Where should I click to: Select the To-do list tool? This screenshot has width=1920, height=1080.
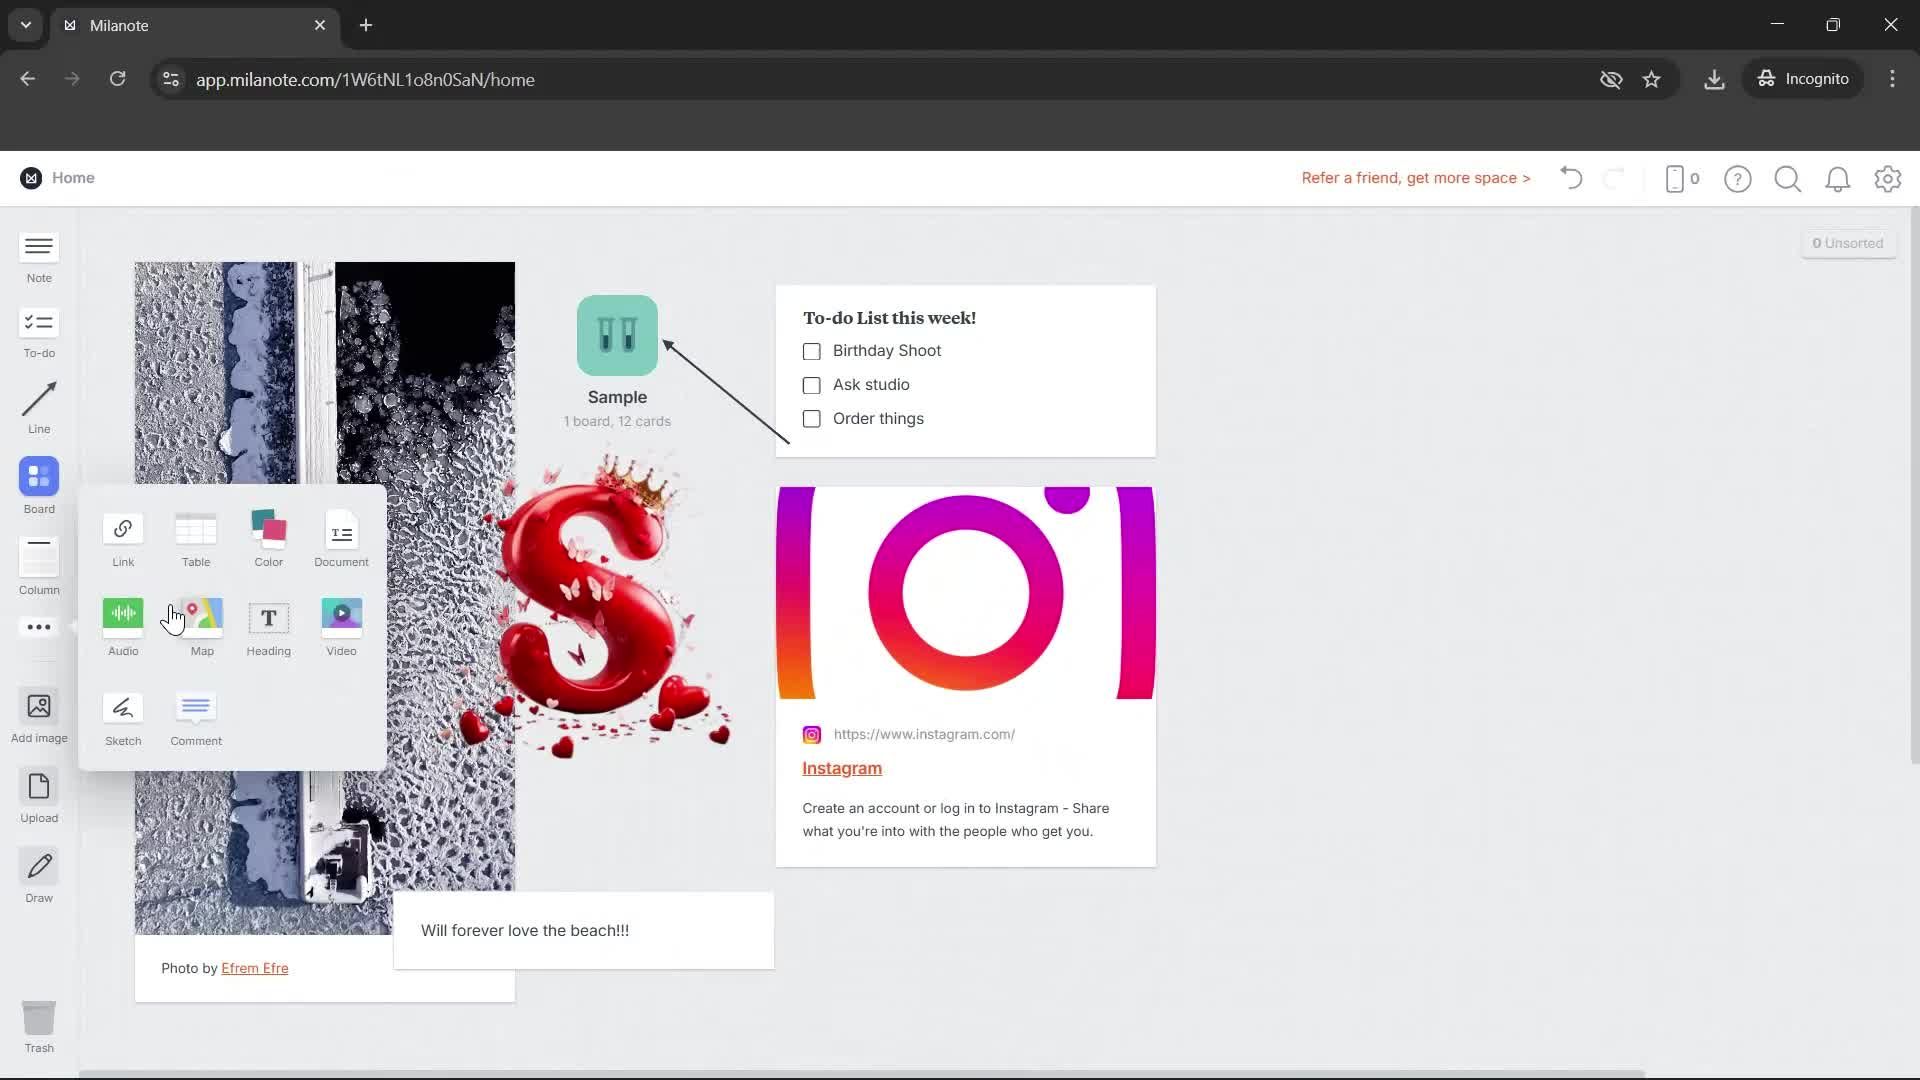tap(38, 330)
